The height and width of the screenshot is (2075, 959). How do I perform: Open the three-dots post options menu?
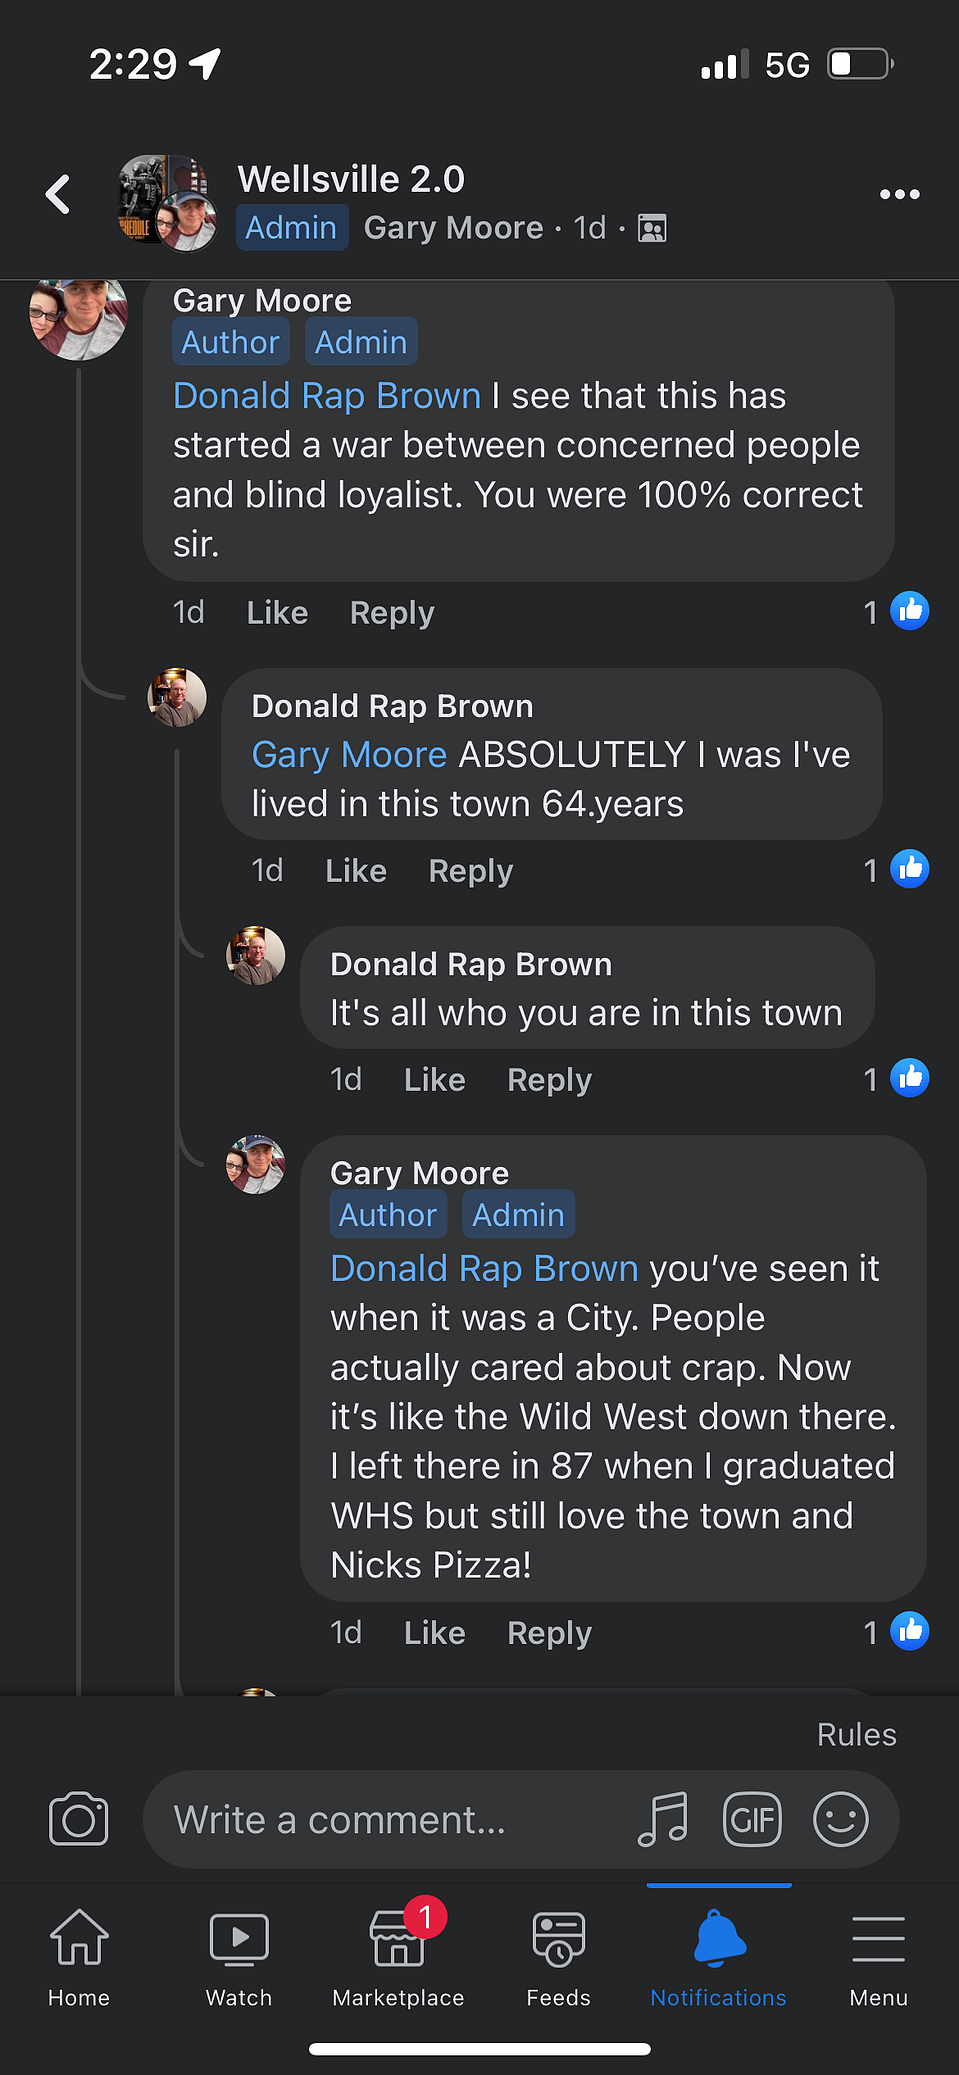(x=899, y=194)
